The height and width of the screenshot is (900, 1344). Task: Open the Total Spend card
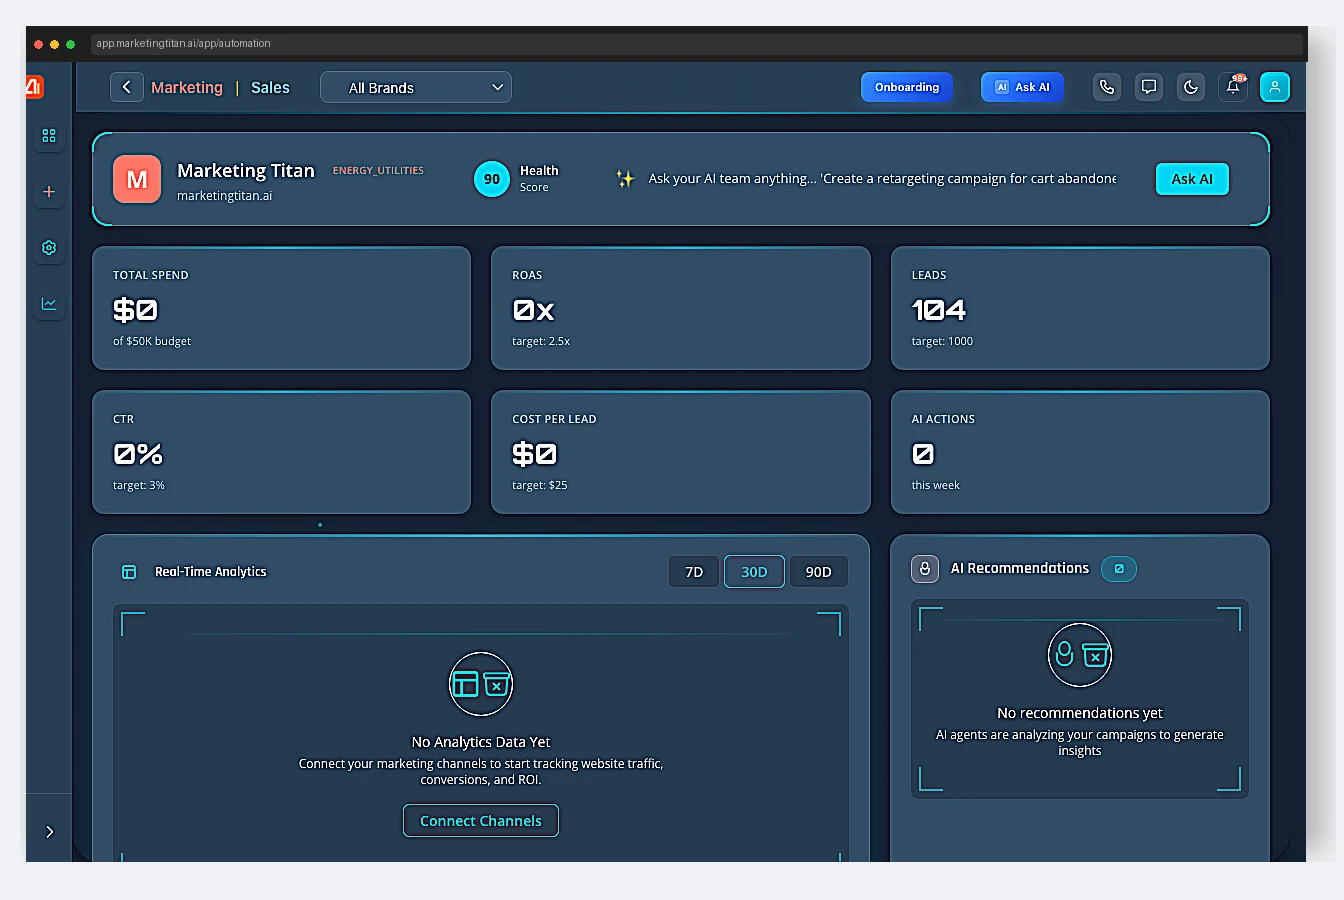(281, 308)
